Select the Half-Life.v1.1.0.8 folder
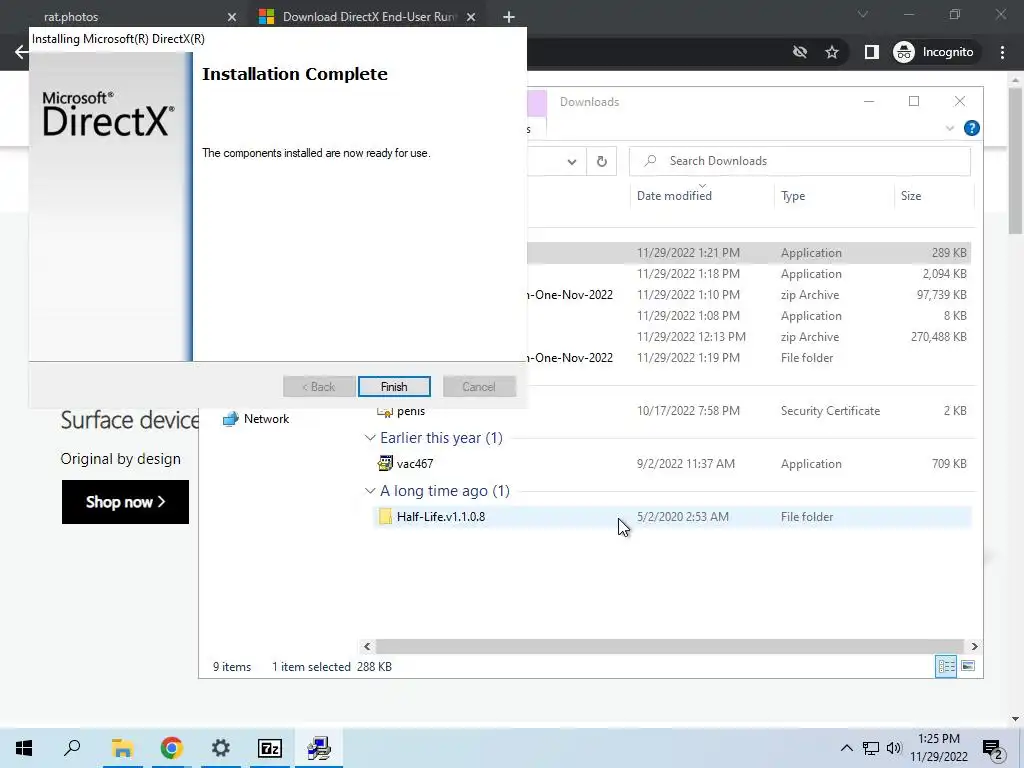Screen dimensions: 1024x768 coord(672,517)
